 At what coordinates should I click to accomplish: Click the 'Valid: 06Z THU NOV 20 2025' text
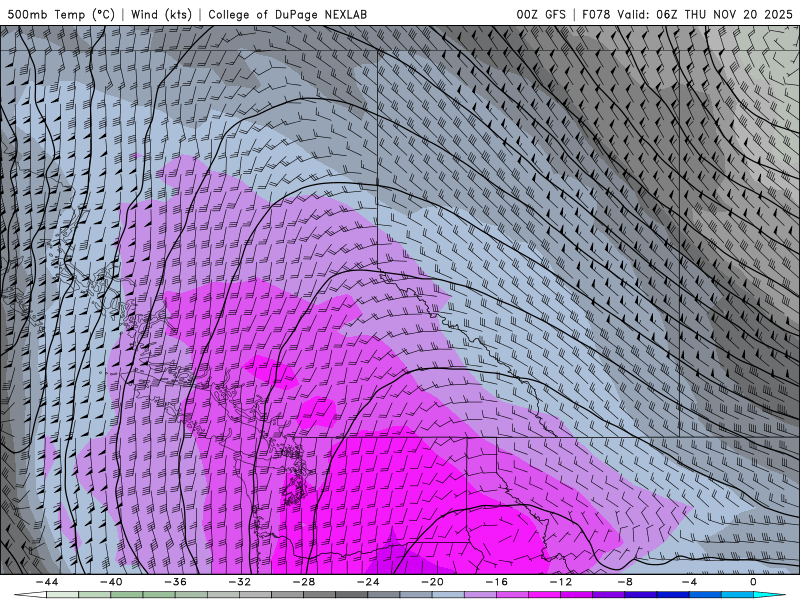pos(705,14)
